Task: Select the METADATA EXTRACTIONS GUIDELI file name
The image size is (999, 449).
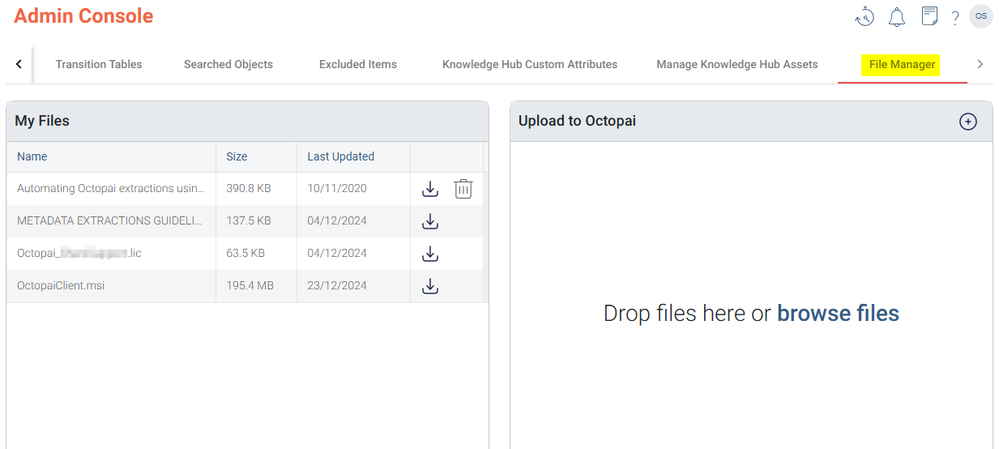Action: (x=109, y=222)
